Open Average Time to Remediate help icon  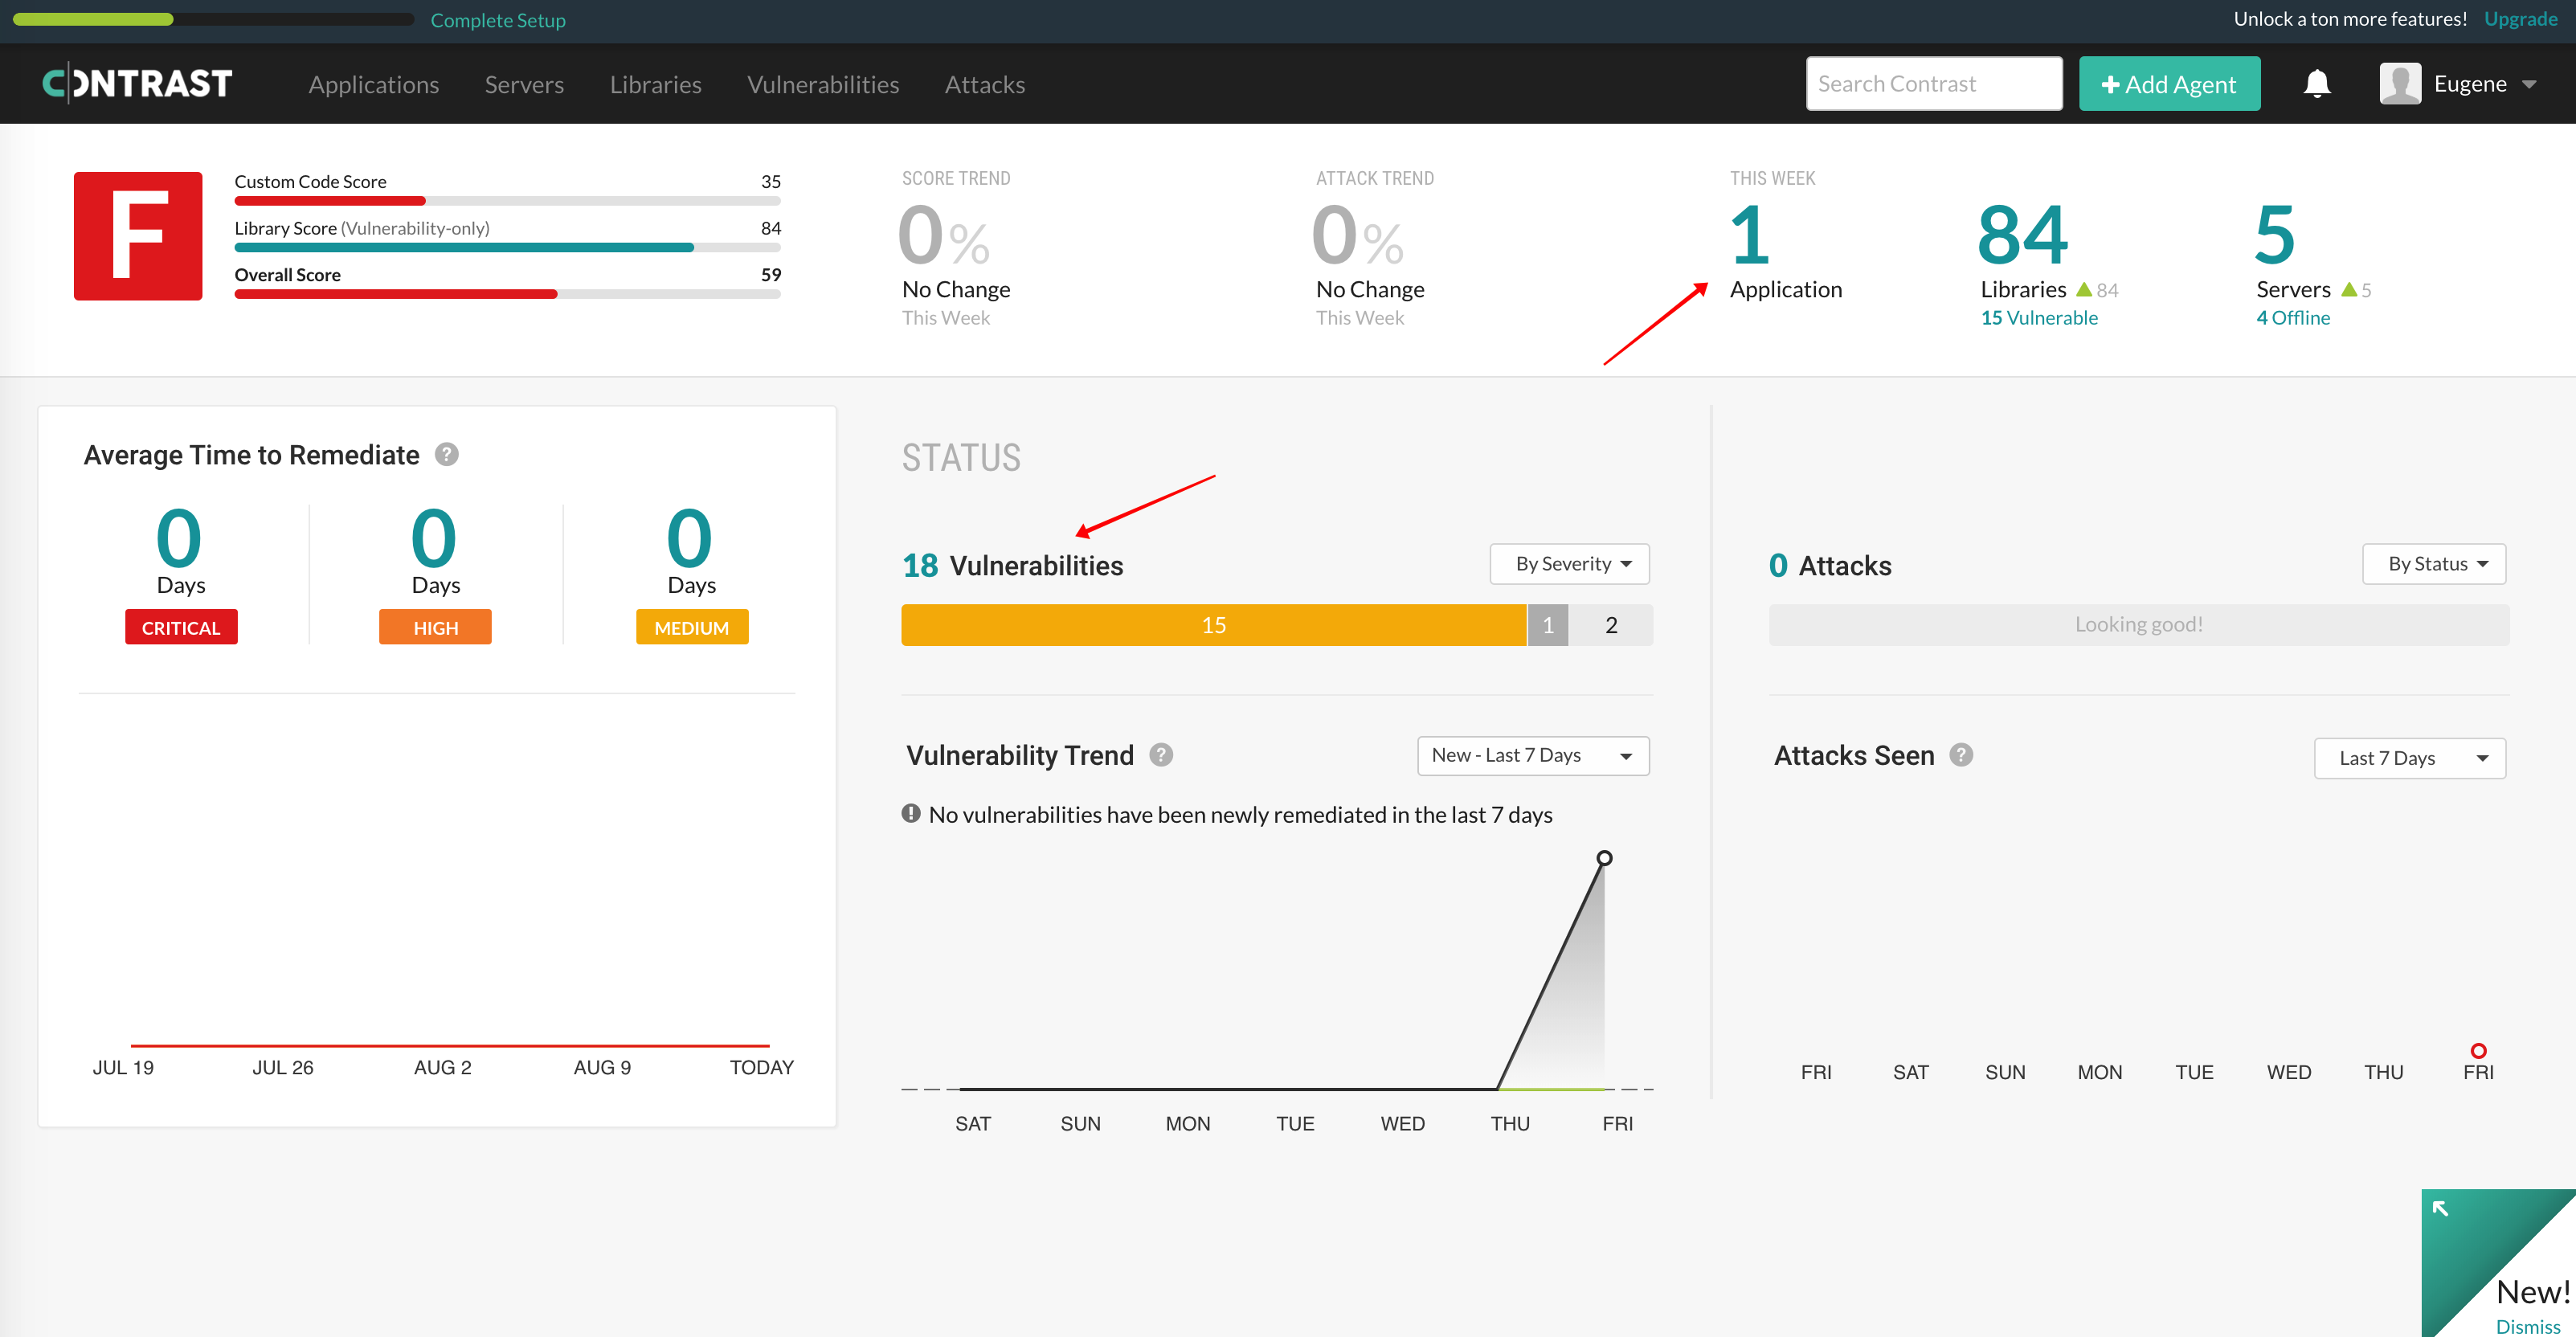pyautogui.click(x=447, y=455)
